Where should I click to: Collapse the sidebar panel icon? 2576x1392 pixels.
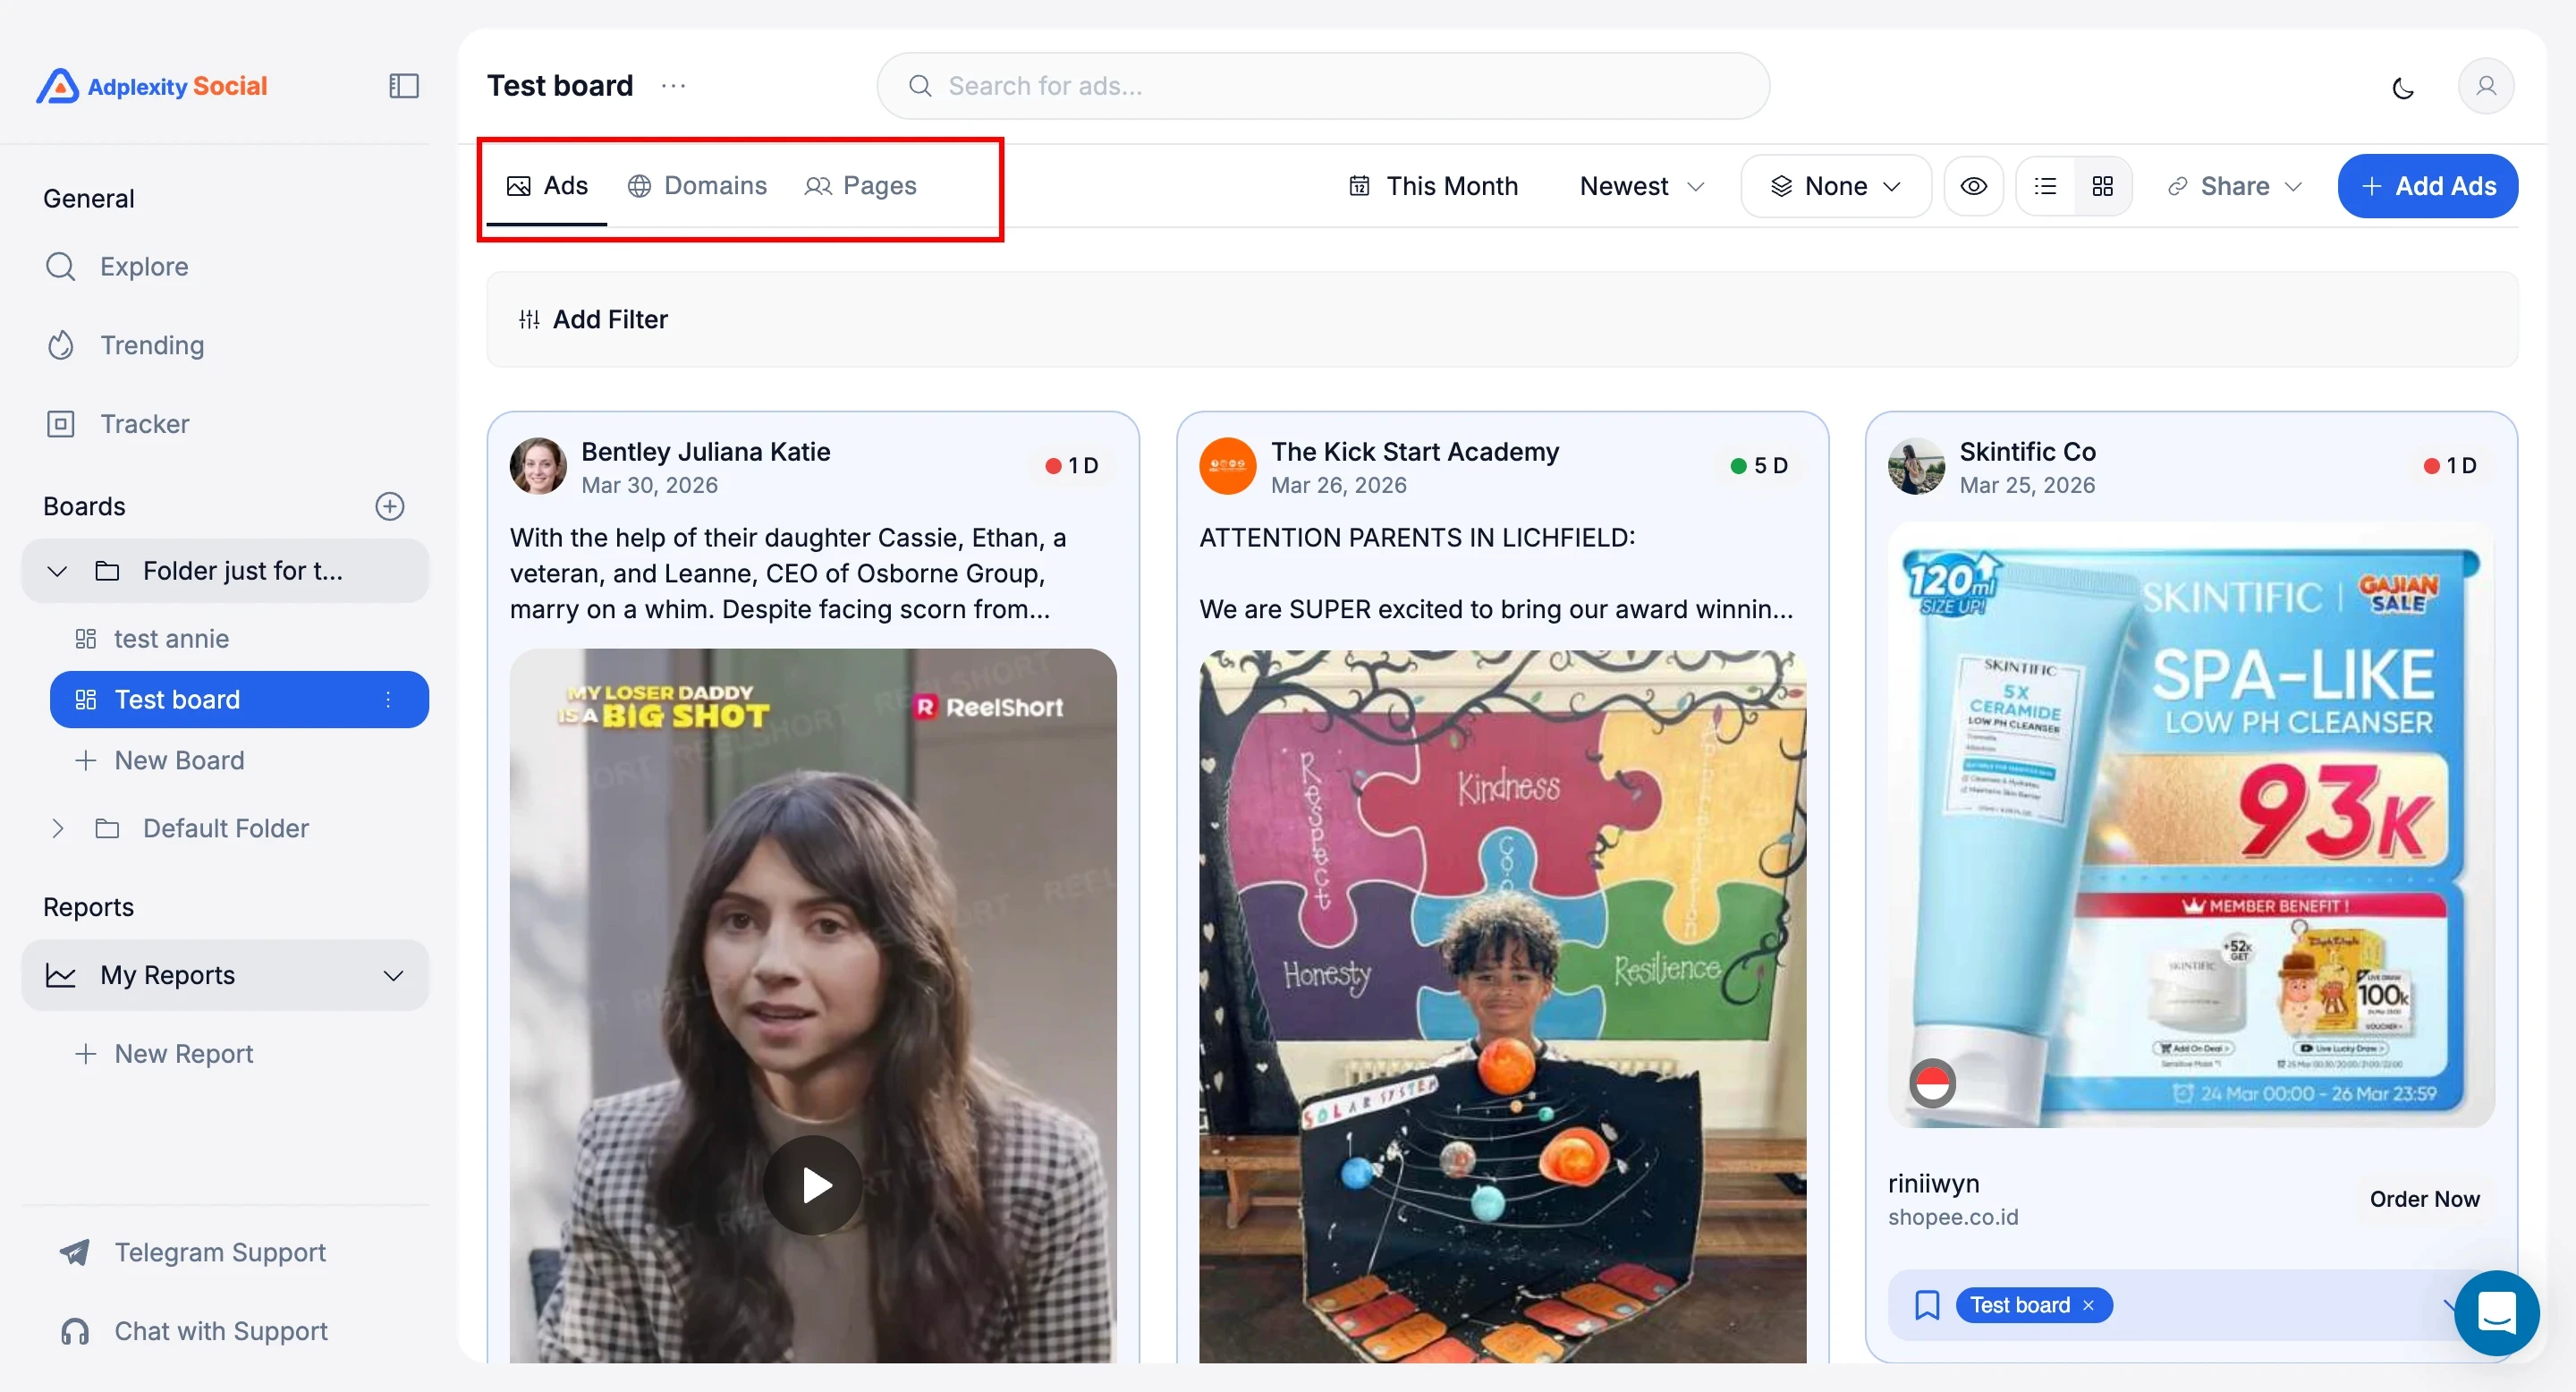(403, 86)
